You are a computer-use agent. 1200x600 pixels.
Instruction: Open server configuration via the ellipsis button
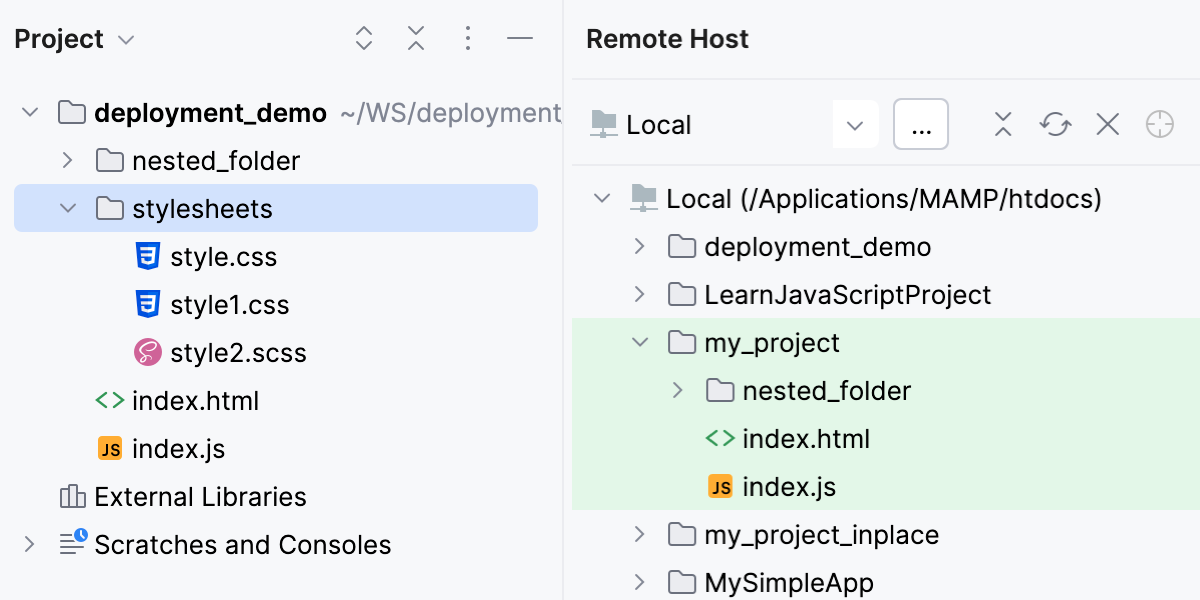coord(920,124)
